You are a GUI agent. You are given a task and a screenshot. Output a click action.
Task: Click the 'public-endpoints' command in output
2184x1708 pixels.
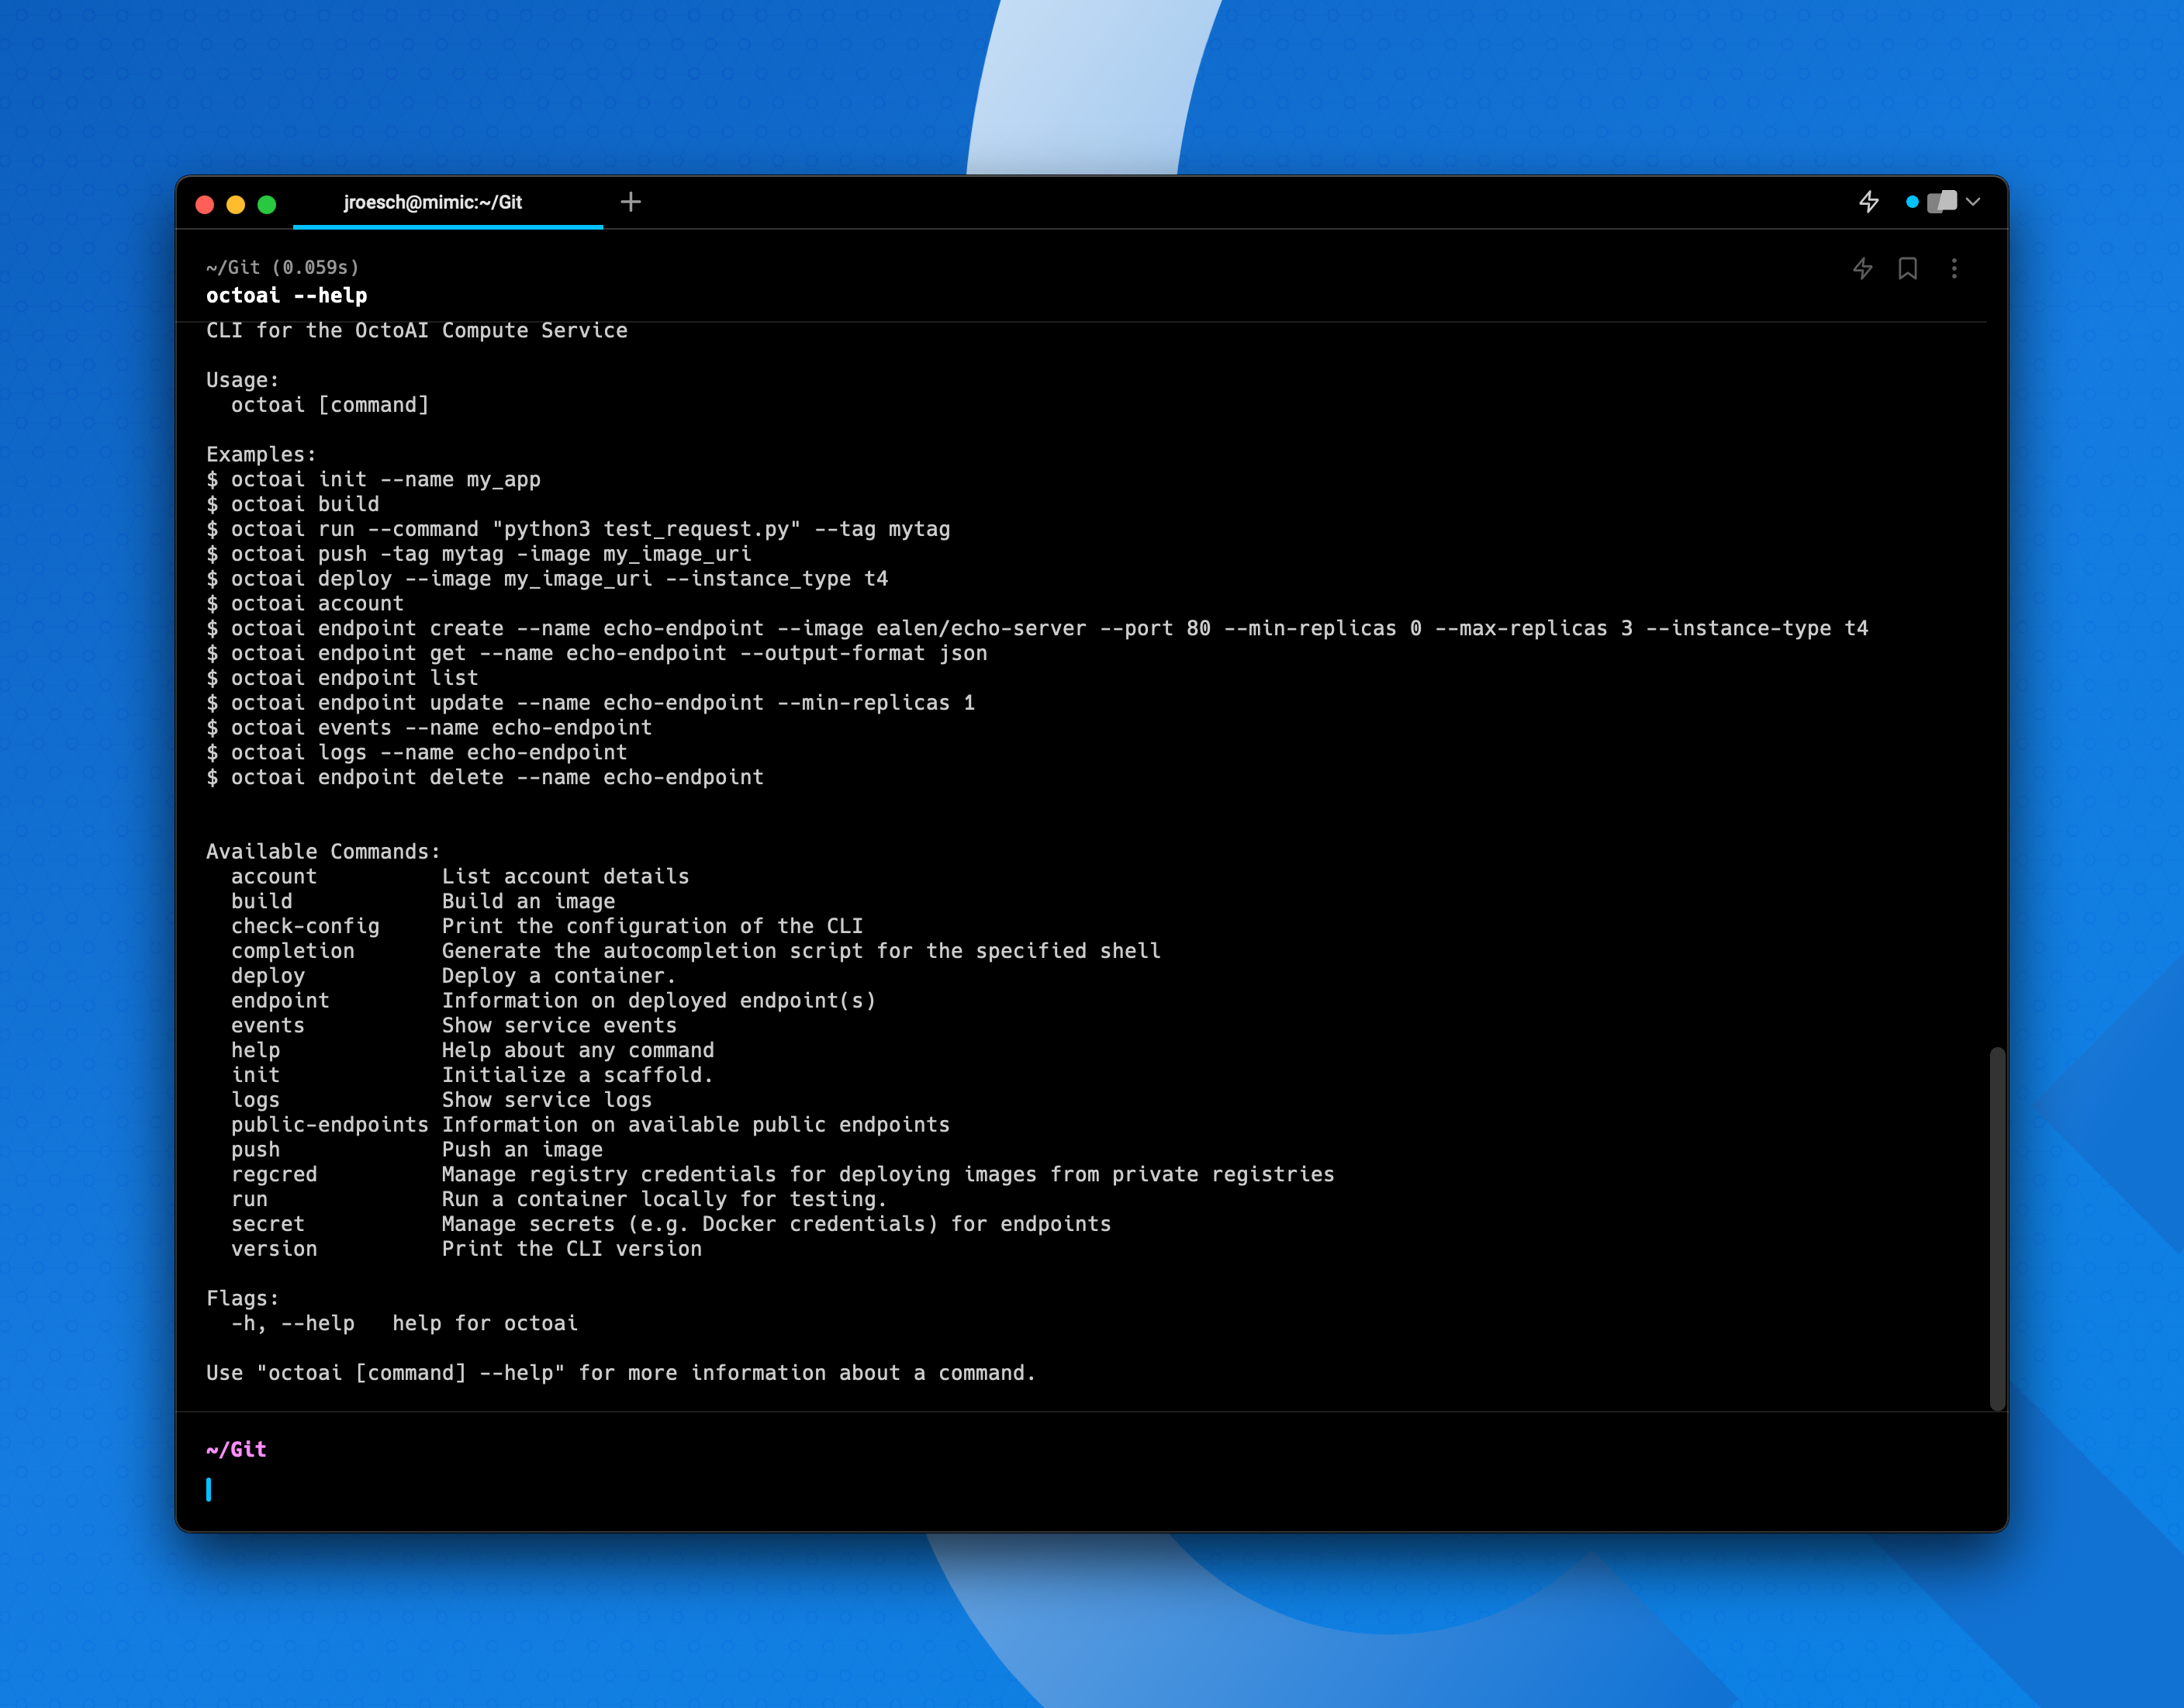[x=329, y=1124]
